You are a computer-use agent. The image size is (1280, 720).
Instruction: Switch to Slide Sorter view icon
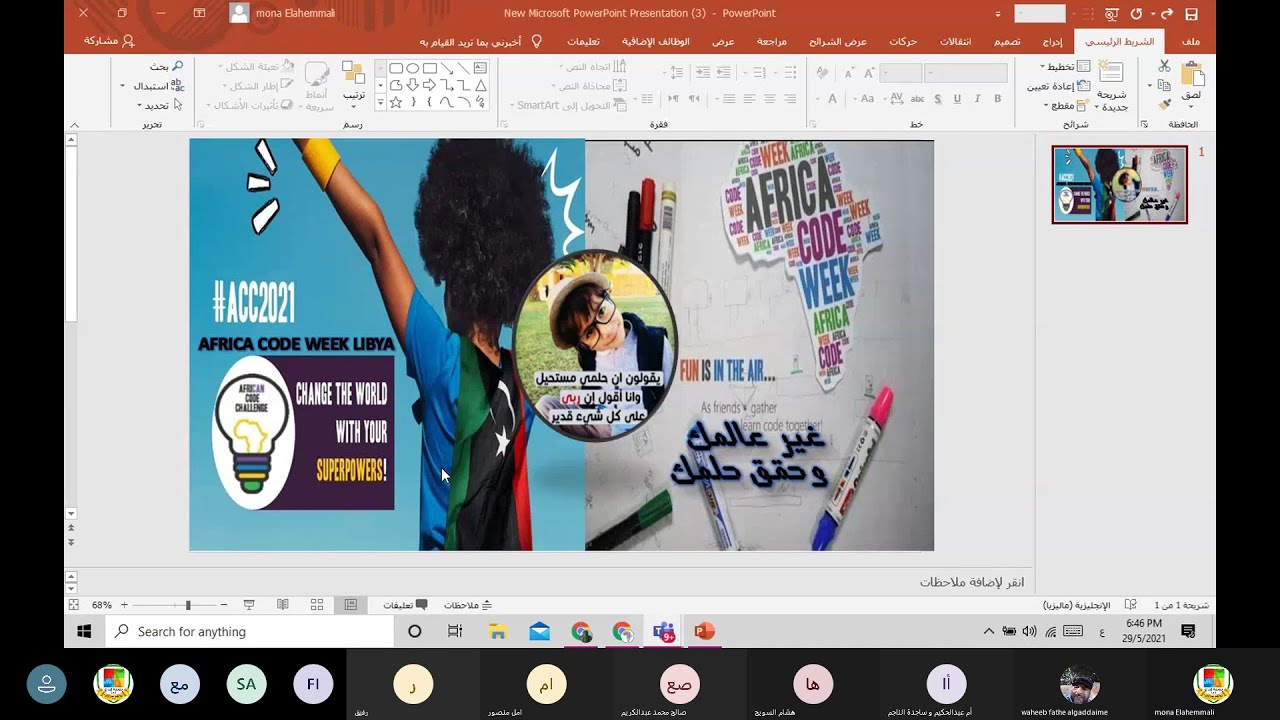317,604
